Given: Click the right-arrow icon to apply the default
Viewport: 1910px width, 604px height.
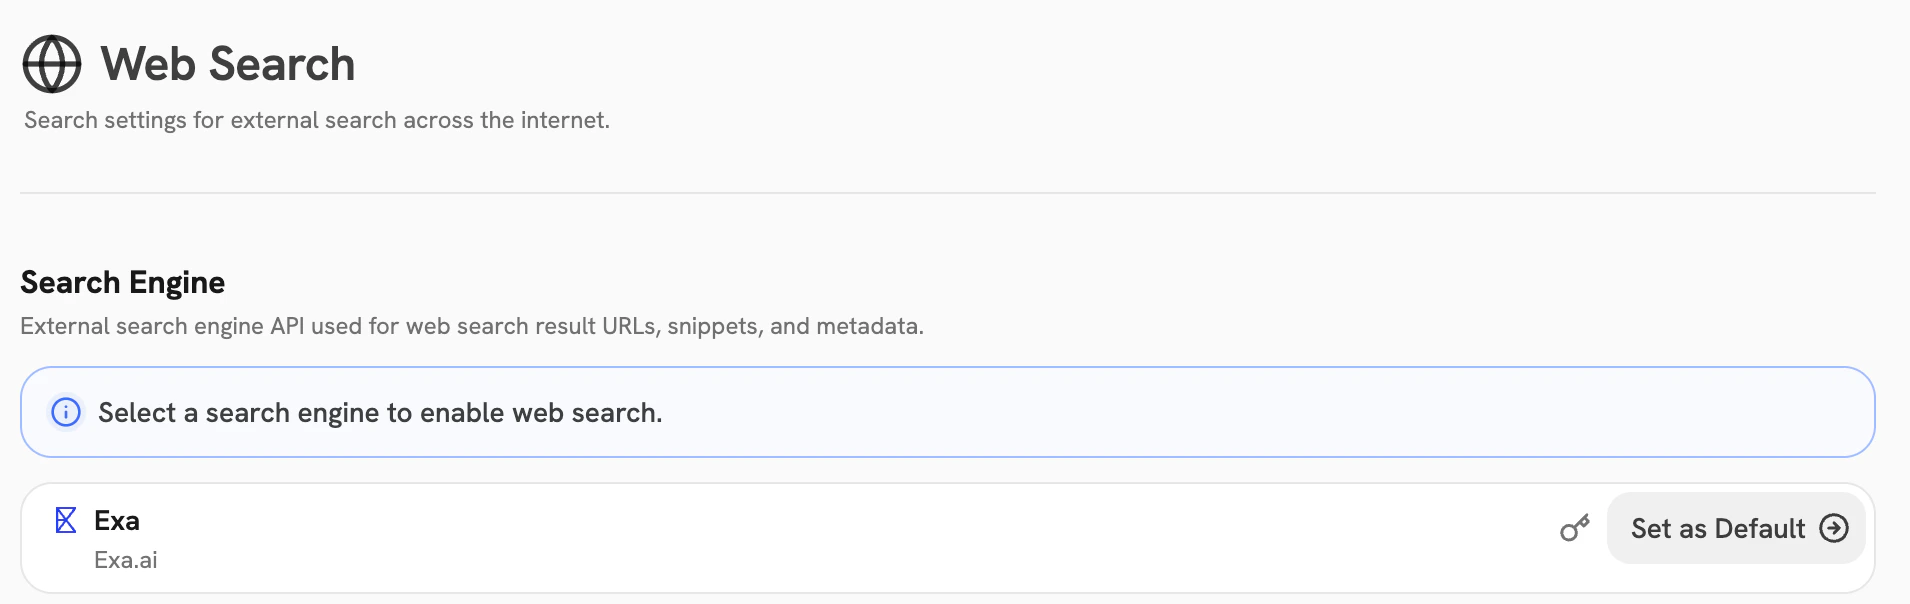Looking at the screenshot, I should click(x=1834, y=528).
